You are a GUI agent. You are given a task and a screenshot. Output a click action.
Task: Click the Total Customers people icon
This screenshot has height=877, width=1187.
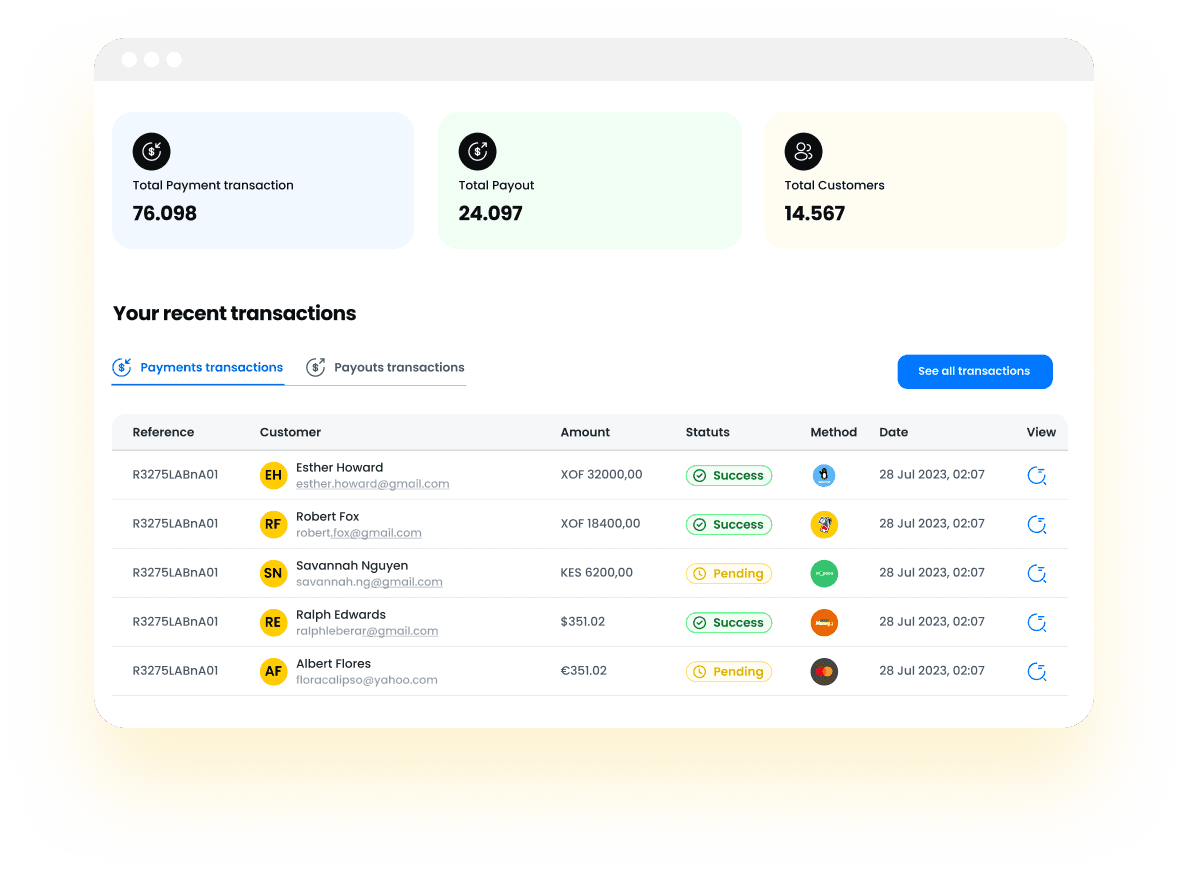coord(803,152)
